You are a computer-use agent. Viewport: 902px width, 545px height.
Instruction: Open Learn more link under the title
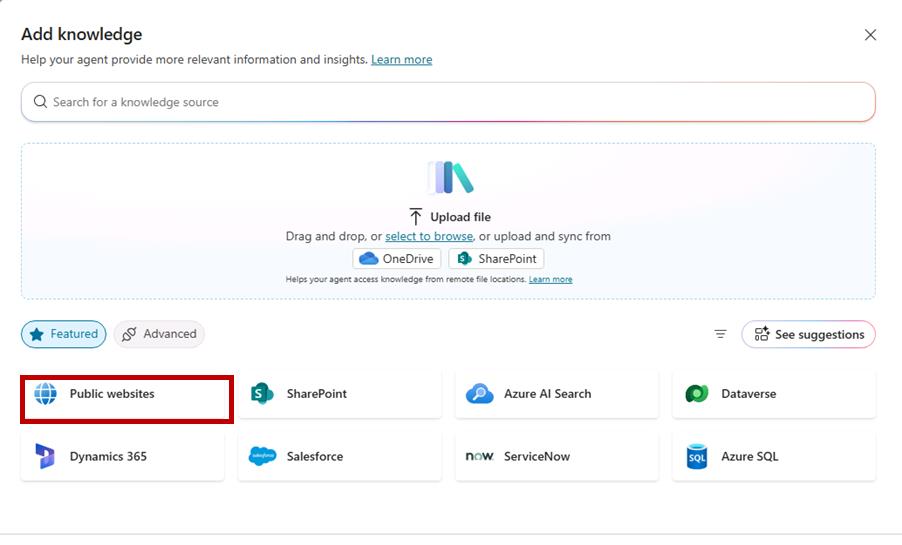tap(401, 60)
